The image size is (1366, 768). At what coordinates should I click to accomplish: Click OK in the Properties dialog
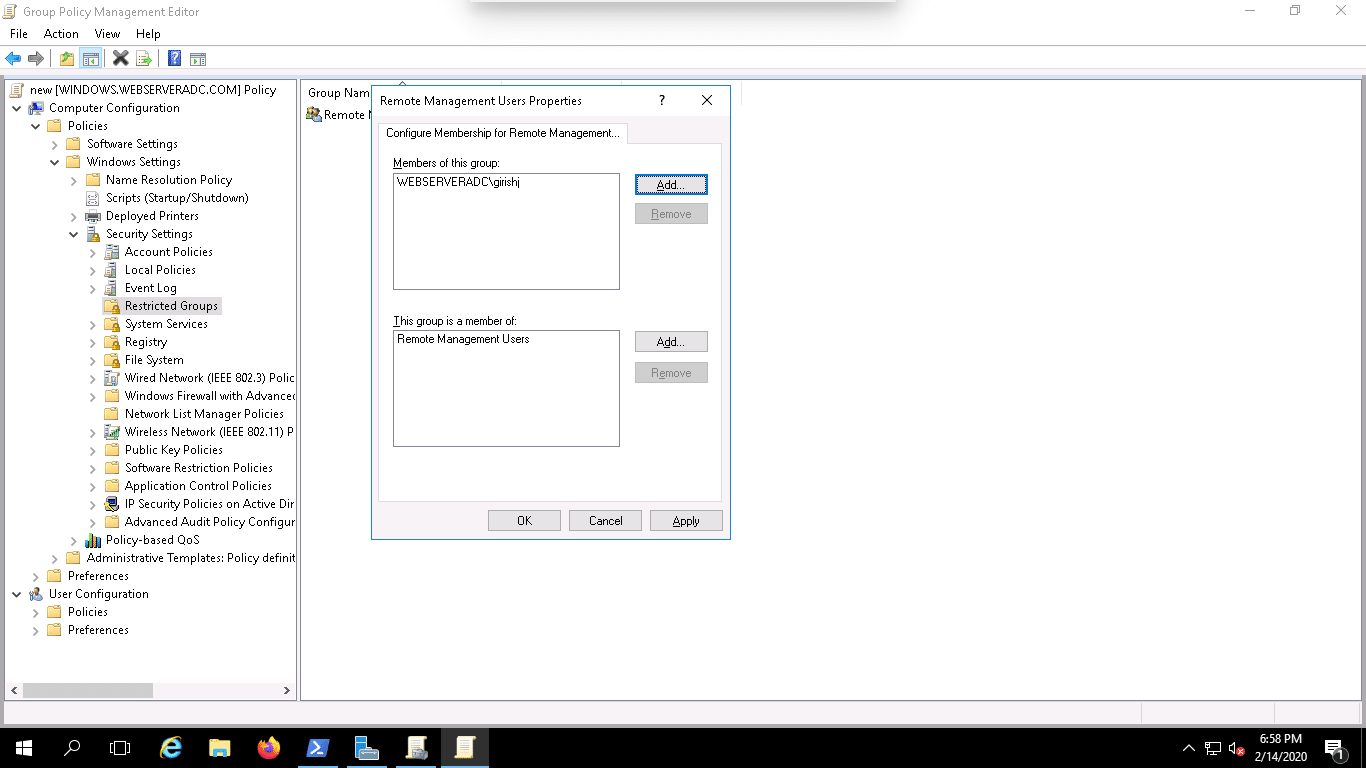point(524,521)
